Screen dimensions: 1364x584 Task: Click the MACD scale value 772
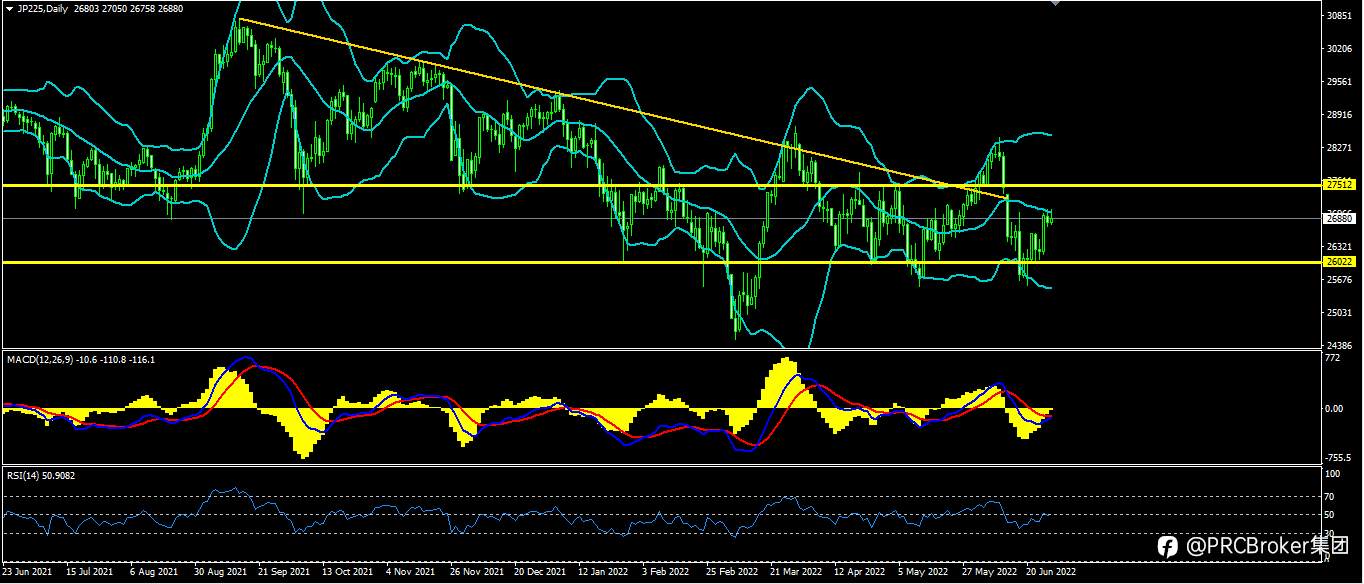point(1333,357)
